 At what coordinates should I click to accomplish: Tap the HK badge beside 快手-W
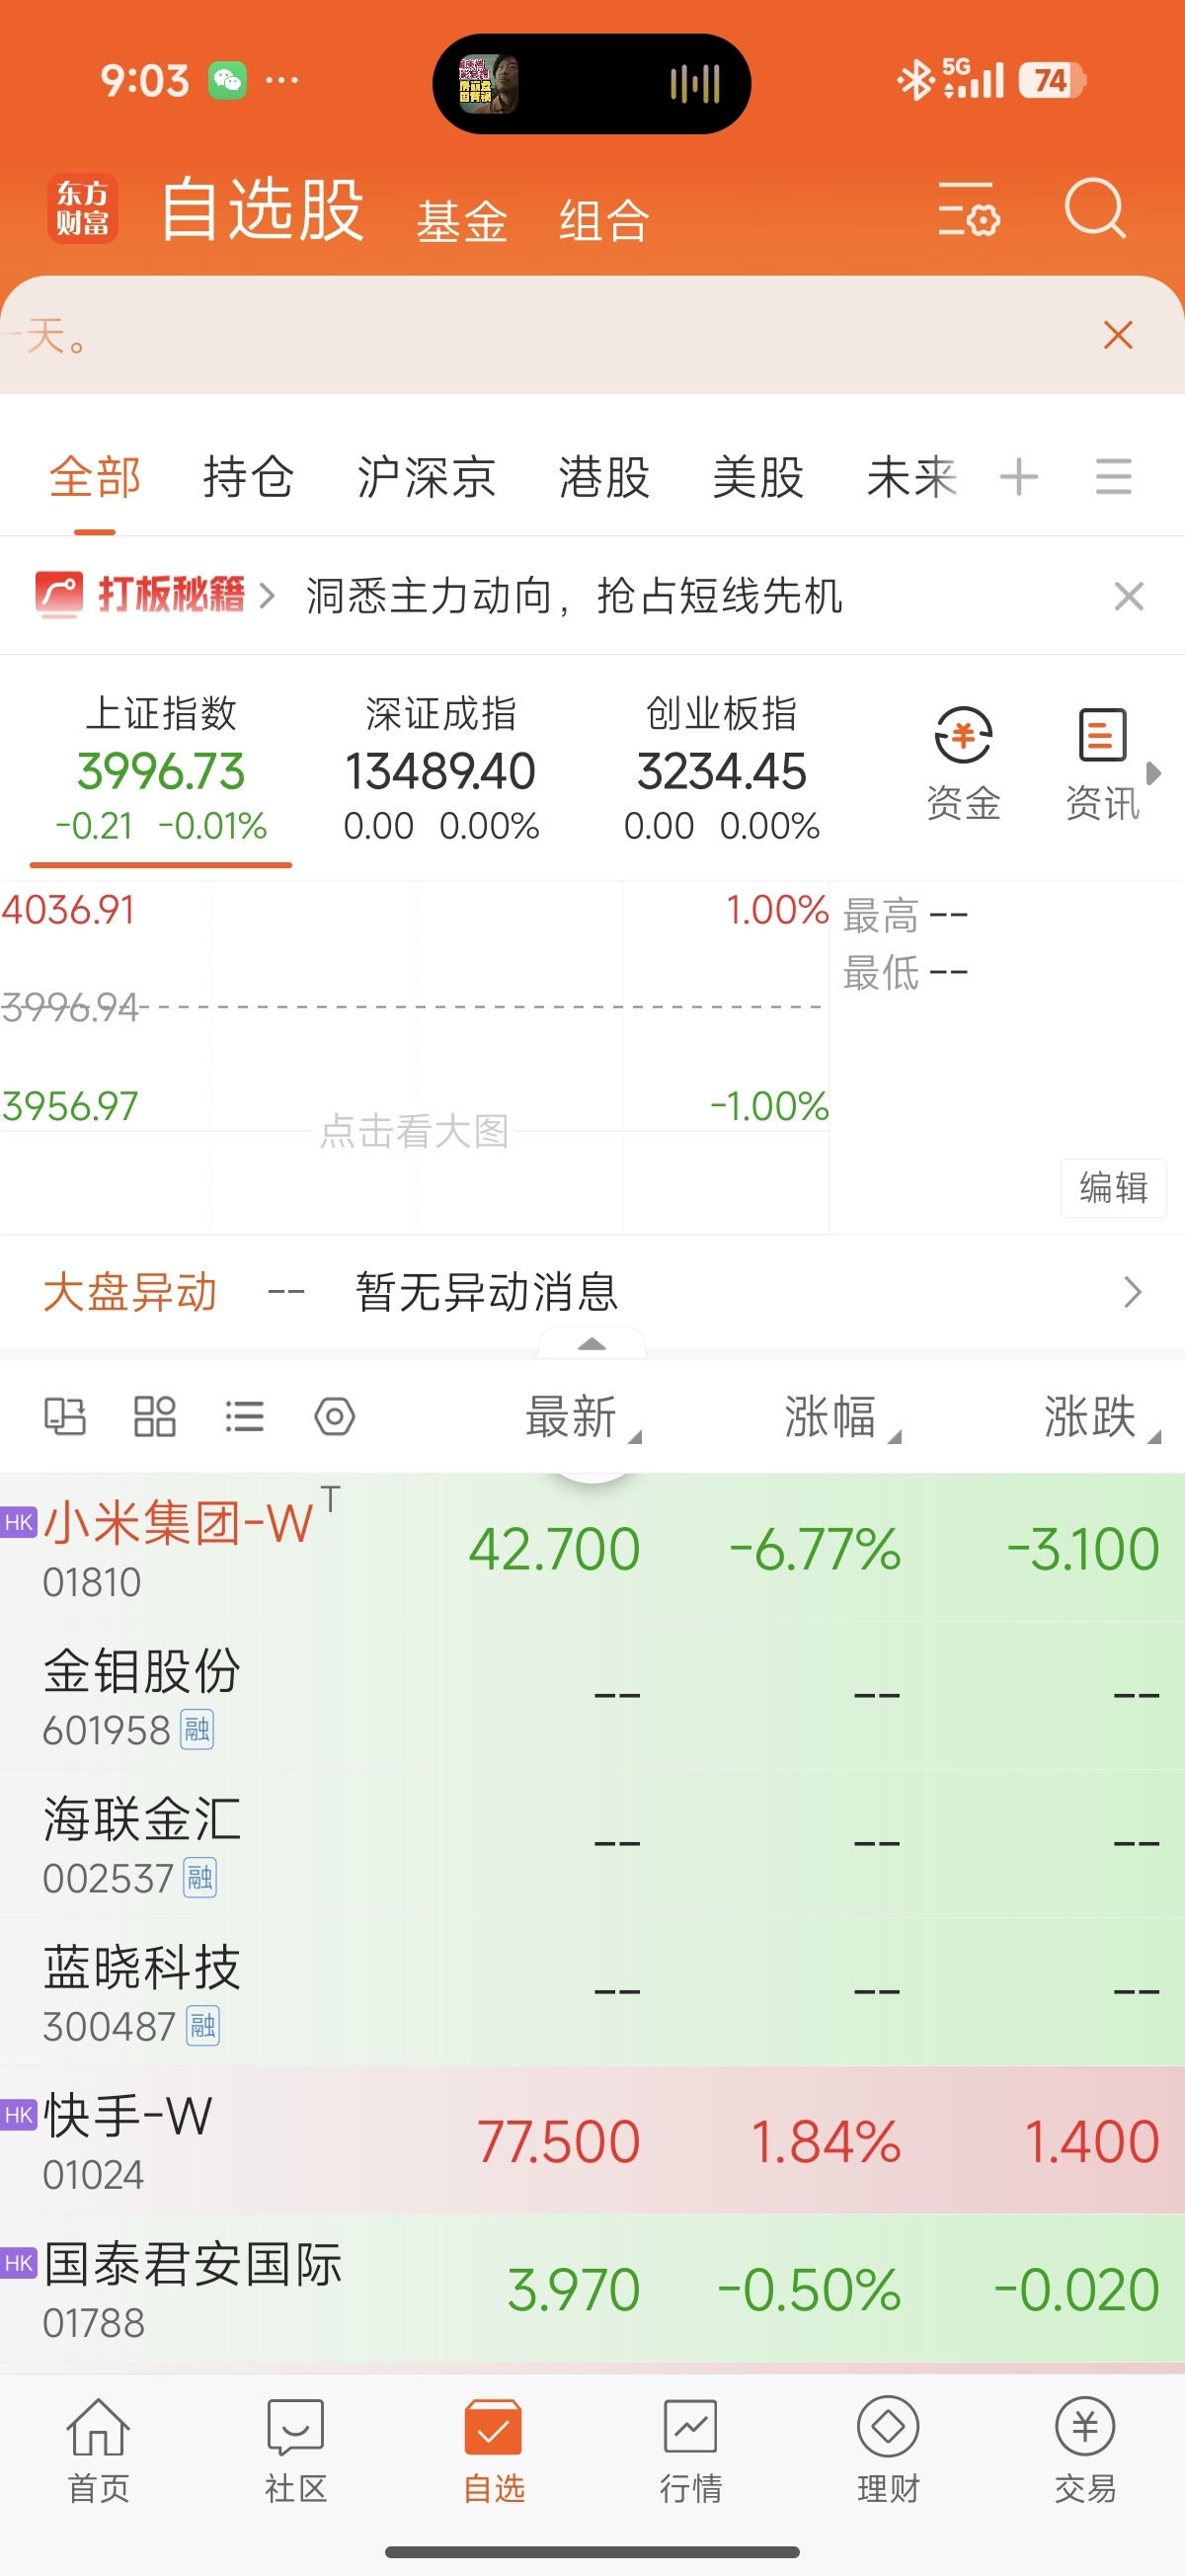(x=18, y=2115)
